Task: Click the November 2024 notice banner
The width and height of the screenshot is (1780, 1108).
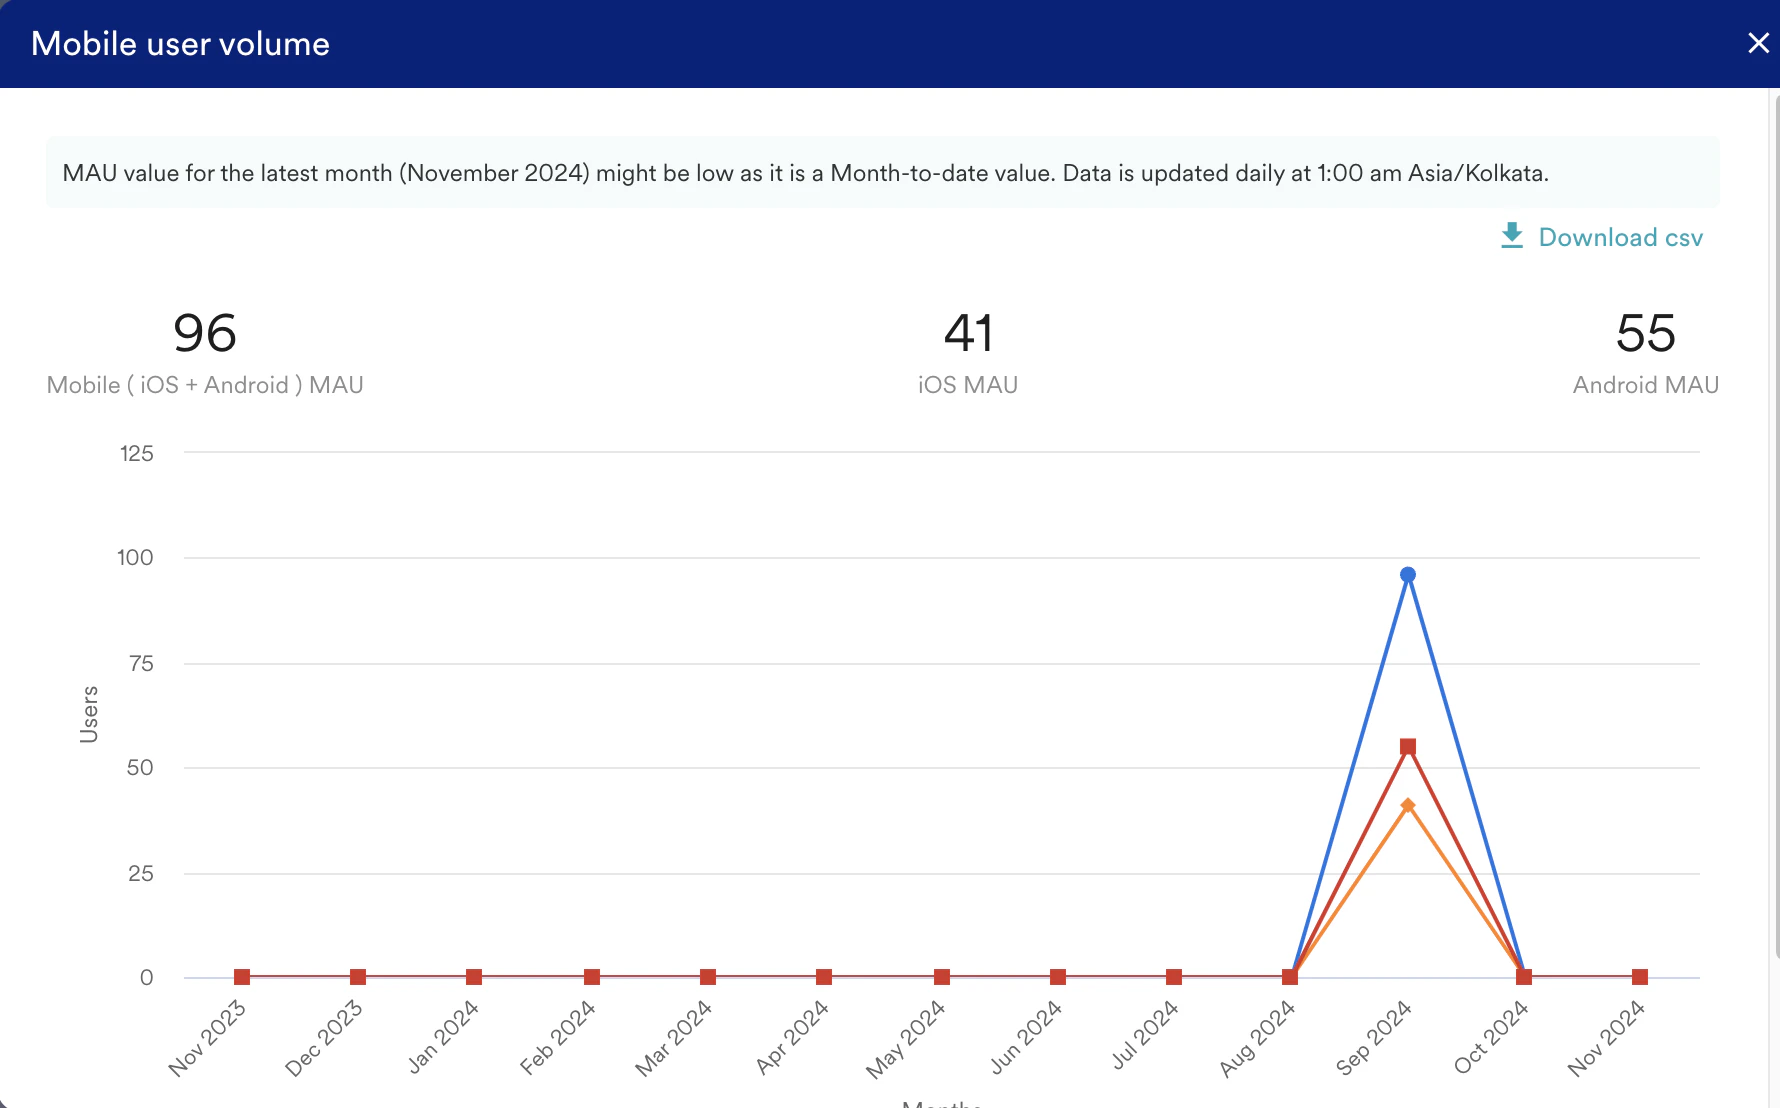Action: pos(880,172)
